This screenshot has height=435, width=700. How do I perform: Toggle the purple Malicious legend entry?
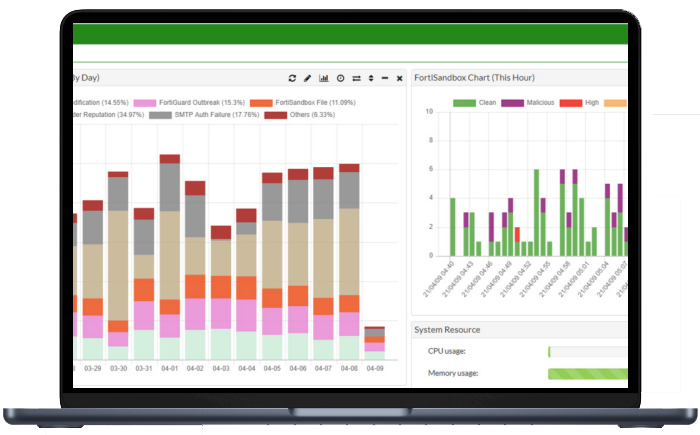pos(528,103)
